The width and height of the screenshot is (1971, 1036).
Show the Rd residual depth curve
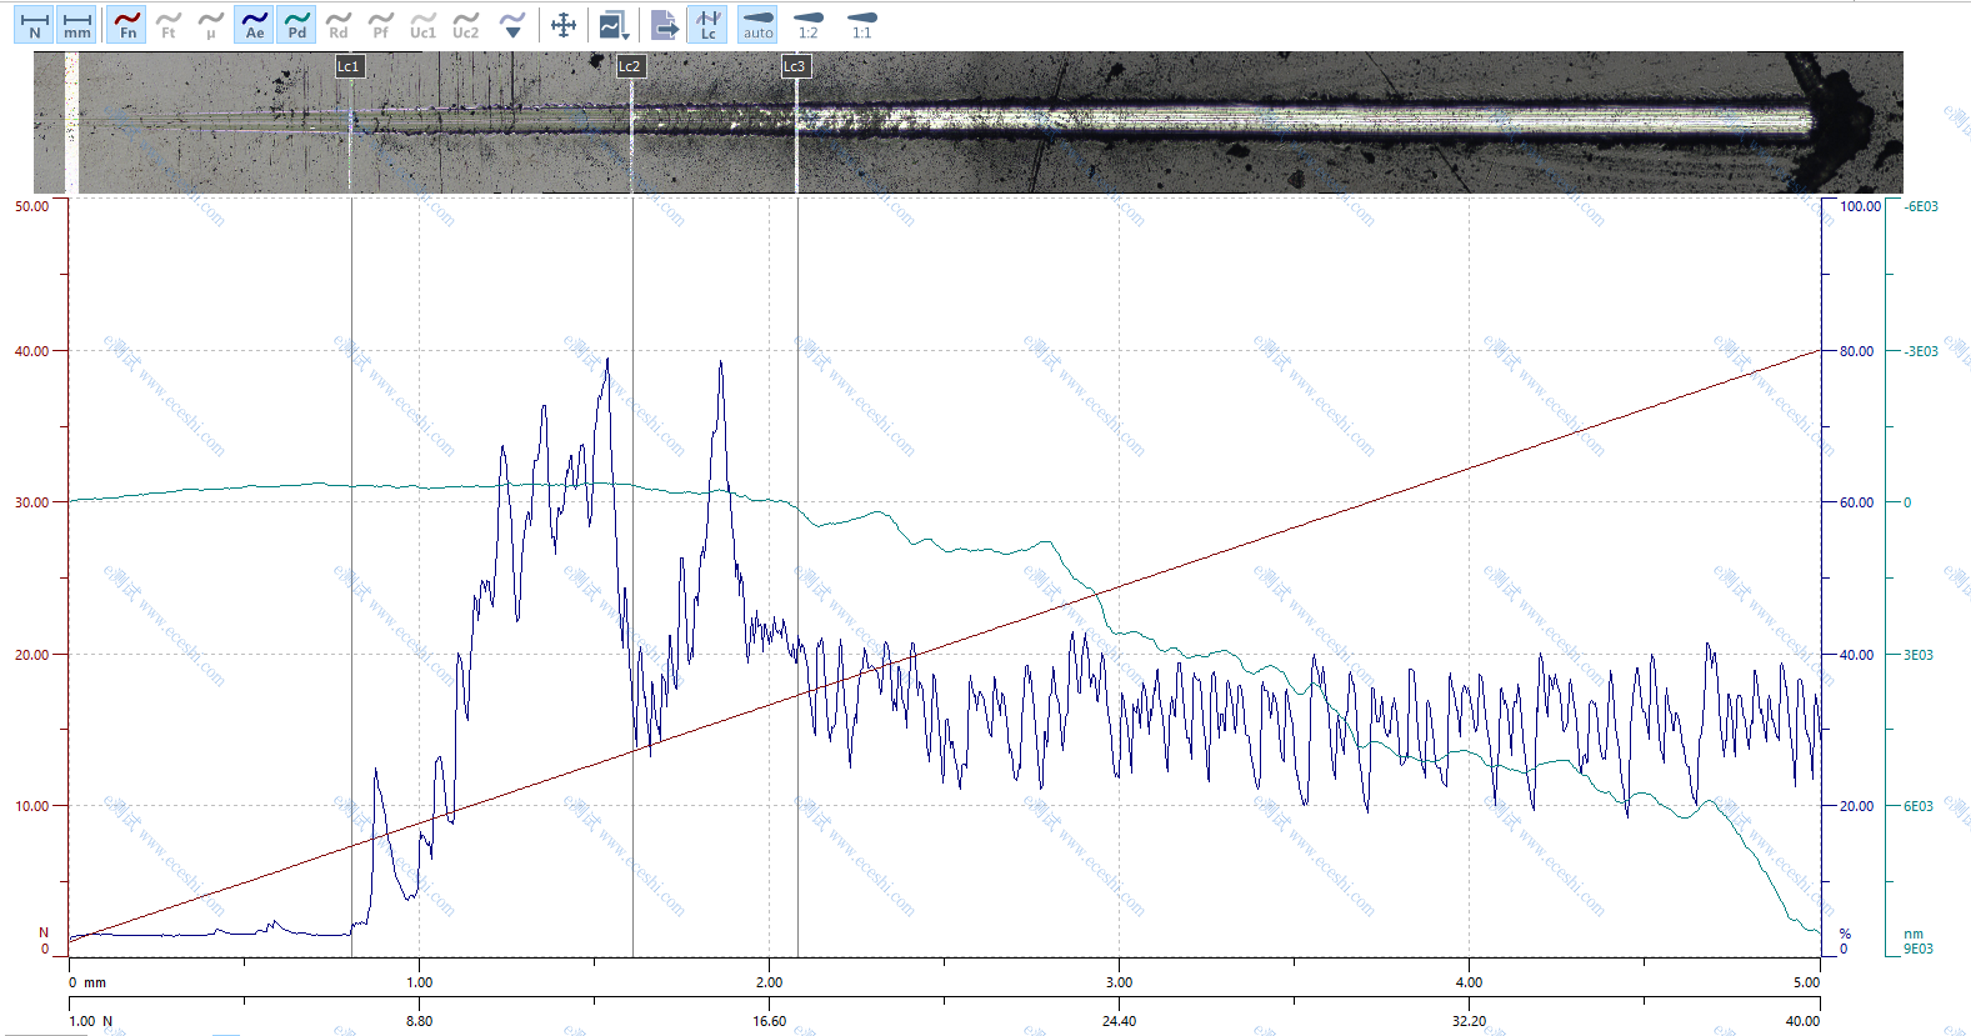339,25
